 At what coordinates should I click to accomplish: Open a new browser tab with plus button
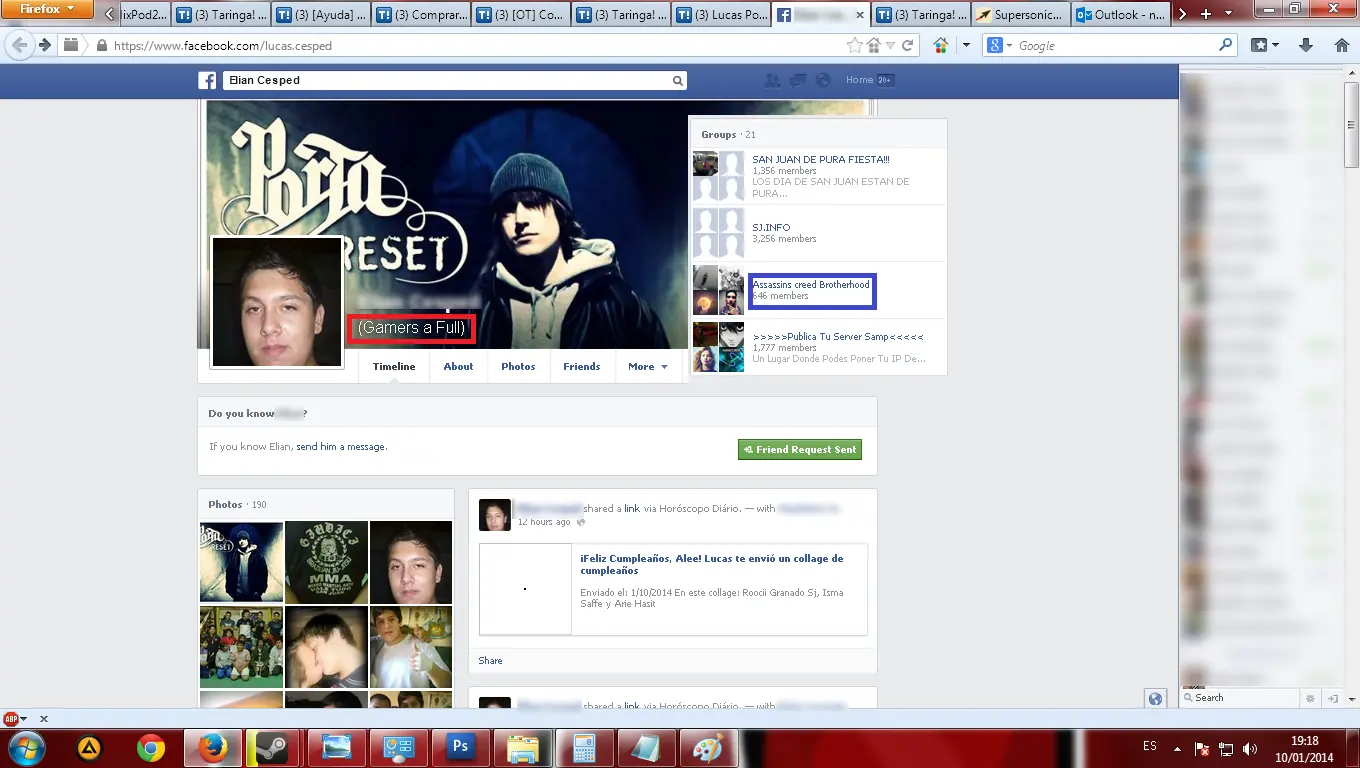pos(1206,14)
